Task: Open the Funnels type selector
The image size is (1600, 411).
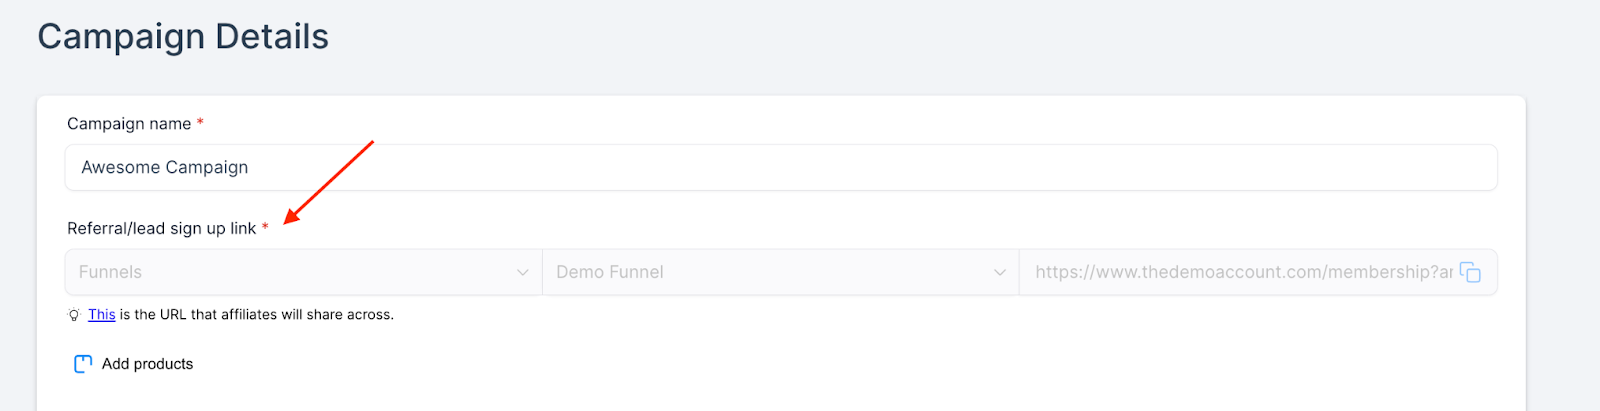Action: 303,272
